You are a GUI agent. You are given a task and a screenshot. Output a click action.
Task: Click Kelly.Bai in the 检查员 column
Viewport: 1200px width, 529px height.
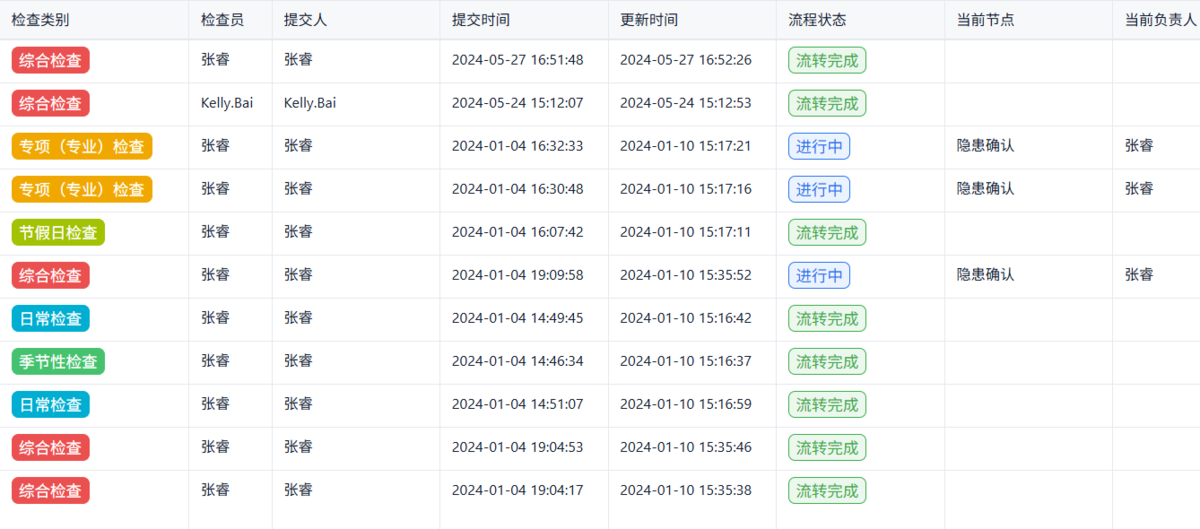coord(227,103)
